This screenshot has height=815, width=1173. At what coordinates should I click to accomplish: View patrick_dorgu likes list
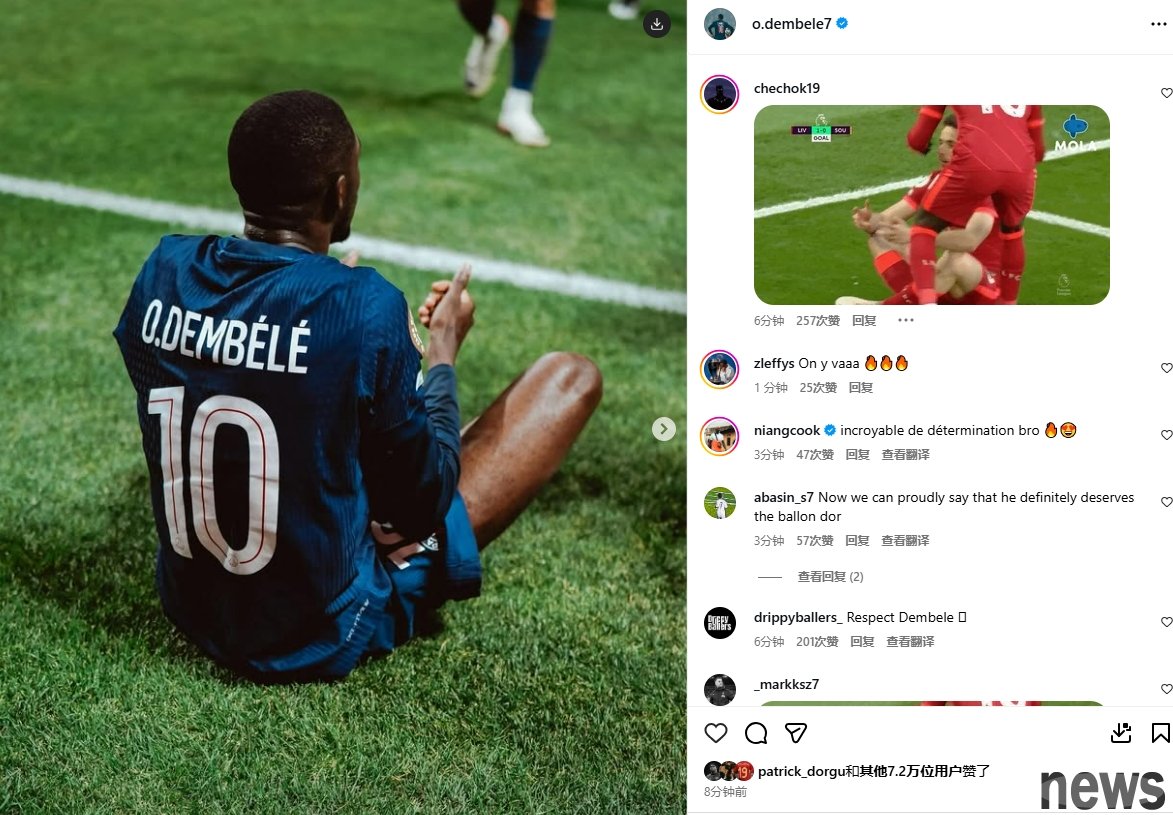[x=874, y=771]
